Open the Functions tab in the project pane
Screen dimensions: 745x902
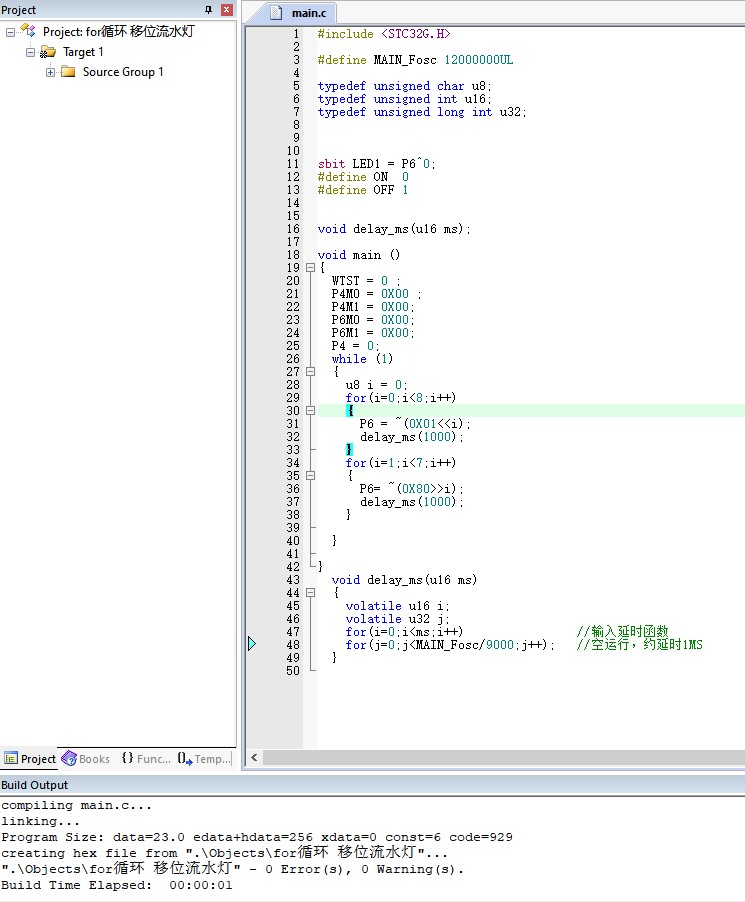pyautogui.click(x=146, y=759)
